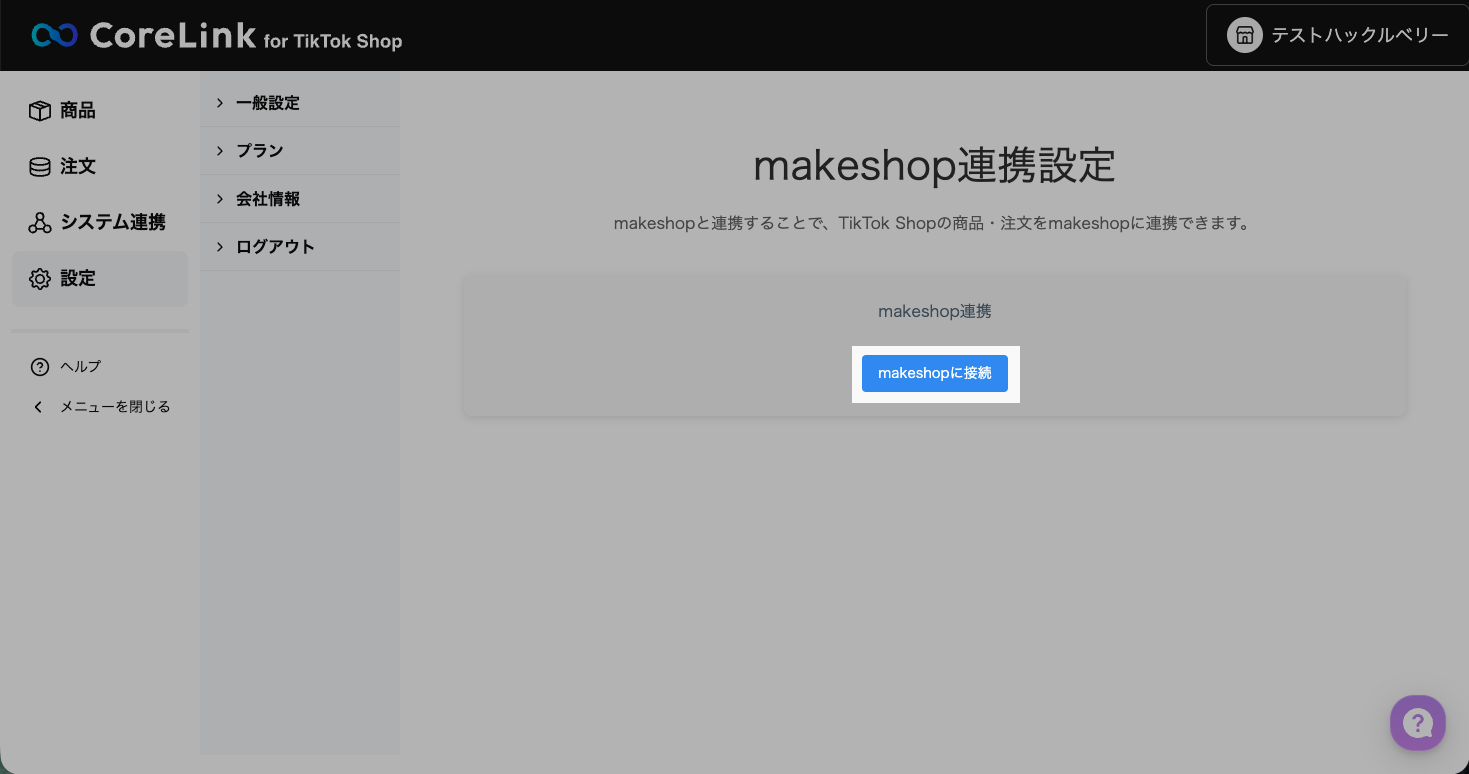1469x774 pixels.
Task: Expand the プラン chevron
Action: (220, 151)
